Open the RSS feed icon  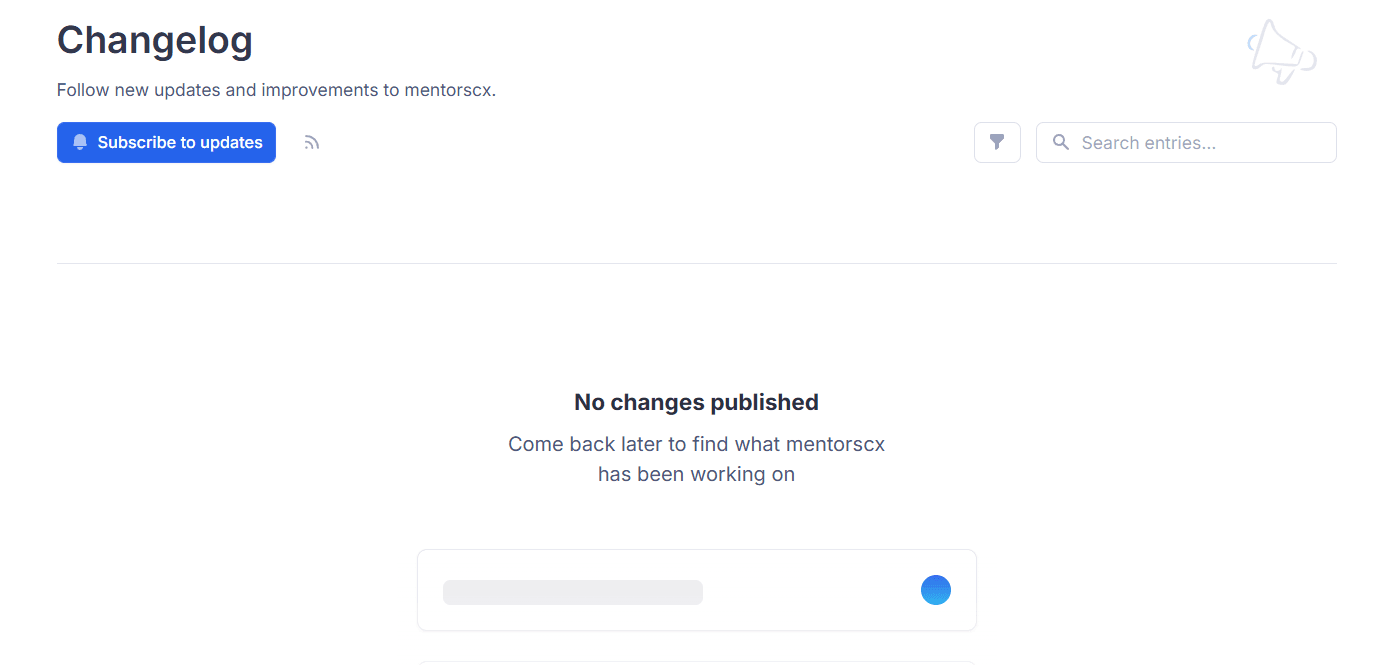(x=312, y=143)
